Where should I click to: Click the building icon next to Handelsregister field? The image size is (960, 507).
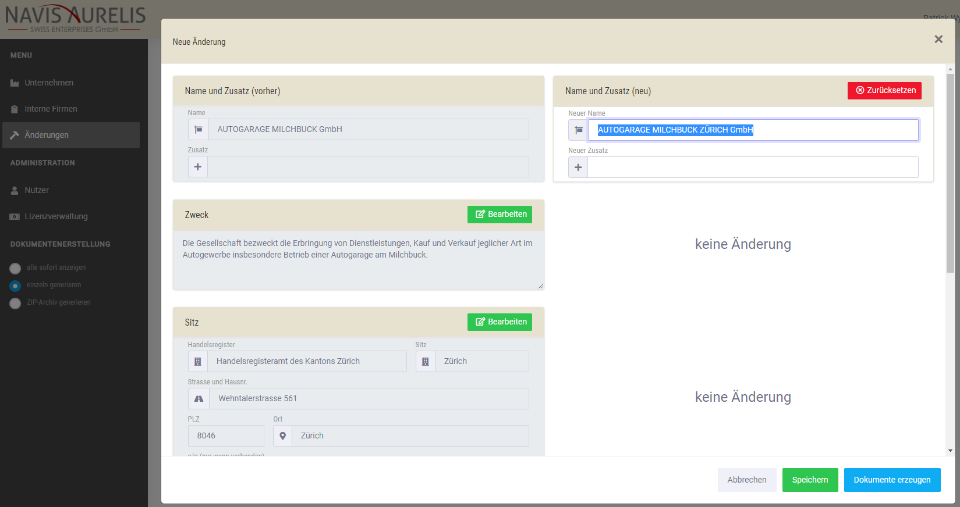click(198, 361)
